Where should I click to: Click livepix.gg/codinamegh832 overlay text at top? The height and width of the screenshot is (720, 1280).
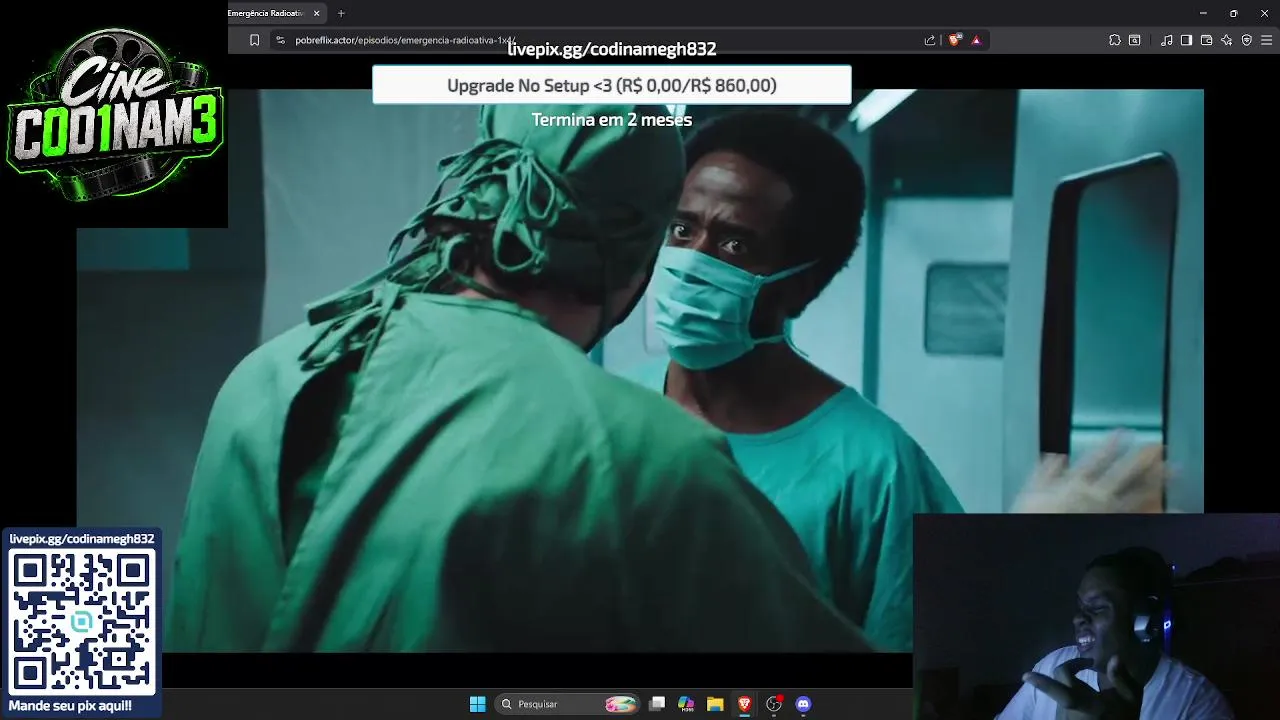click(x=612, y=49)
